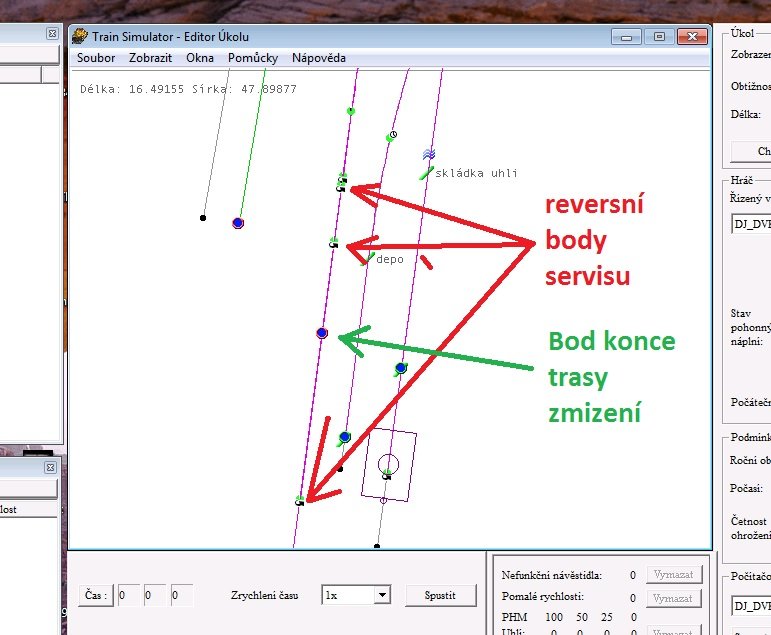Image resolution: width=771 pixels, height=635 pixels.
Task: Open the Nápověda menu
Action: [x=318, y=58]
